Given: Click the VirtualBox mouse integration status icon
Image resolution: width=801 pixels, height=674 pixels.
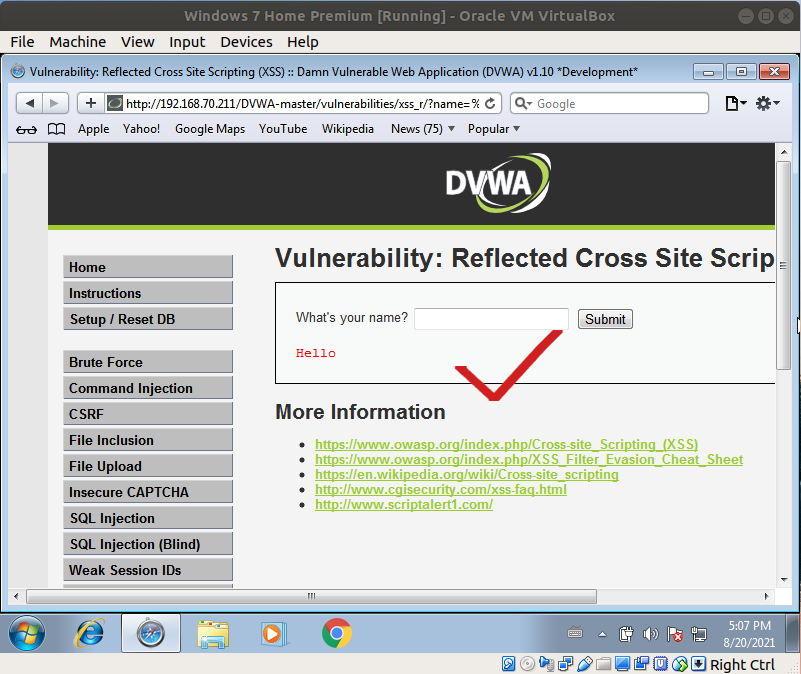Looking at the screenshot, I should 679,664.
